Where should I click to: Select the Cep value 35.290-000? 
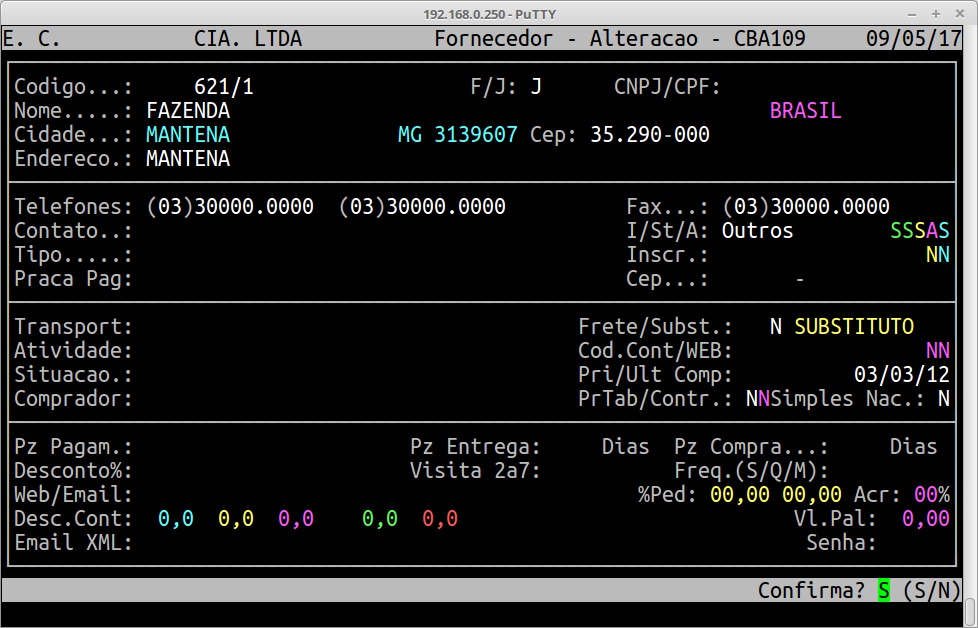[x=650, y=135]
